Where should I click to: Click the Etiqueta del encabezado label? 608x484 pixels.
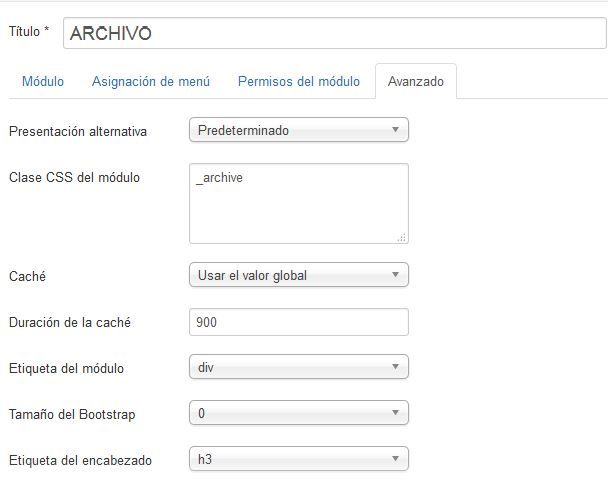coord(80,460)
